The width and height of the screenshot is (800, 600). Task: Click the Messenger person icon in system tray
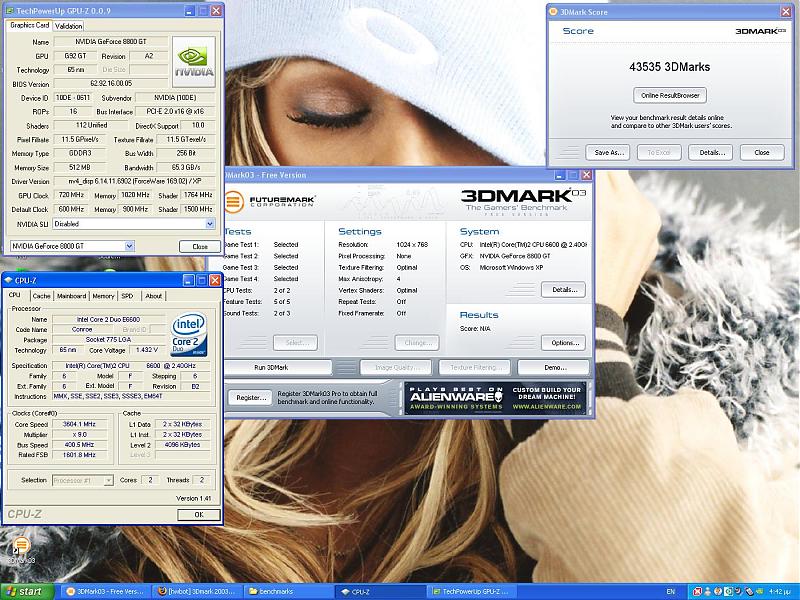[x=707, y=592]
